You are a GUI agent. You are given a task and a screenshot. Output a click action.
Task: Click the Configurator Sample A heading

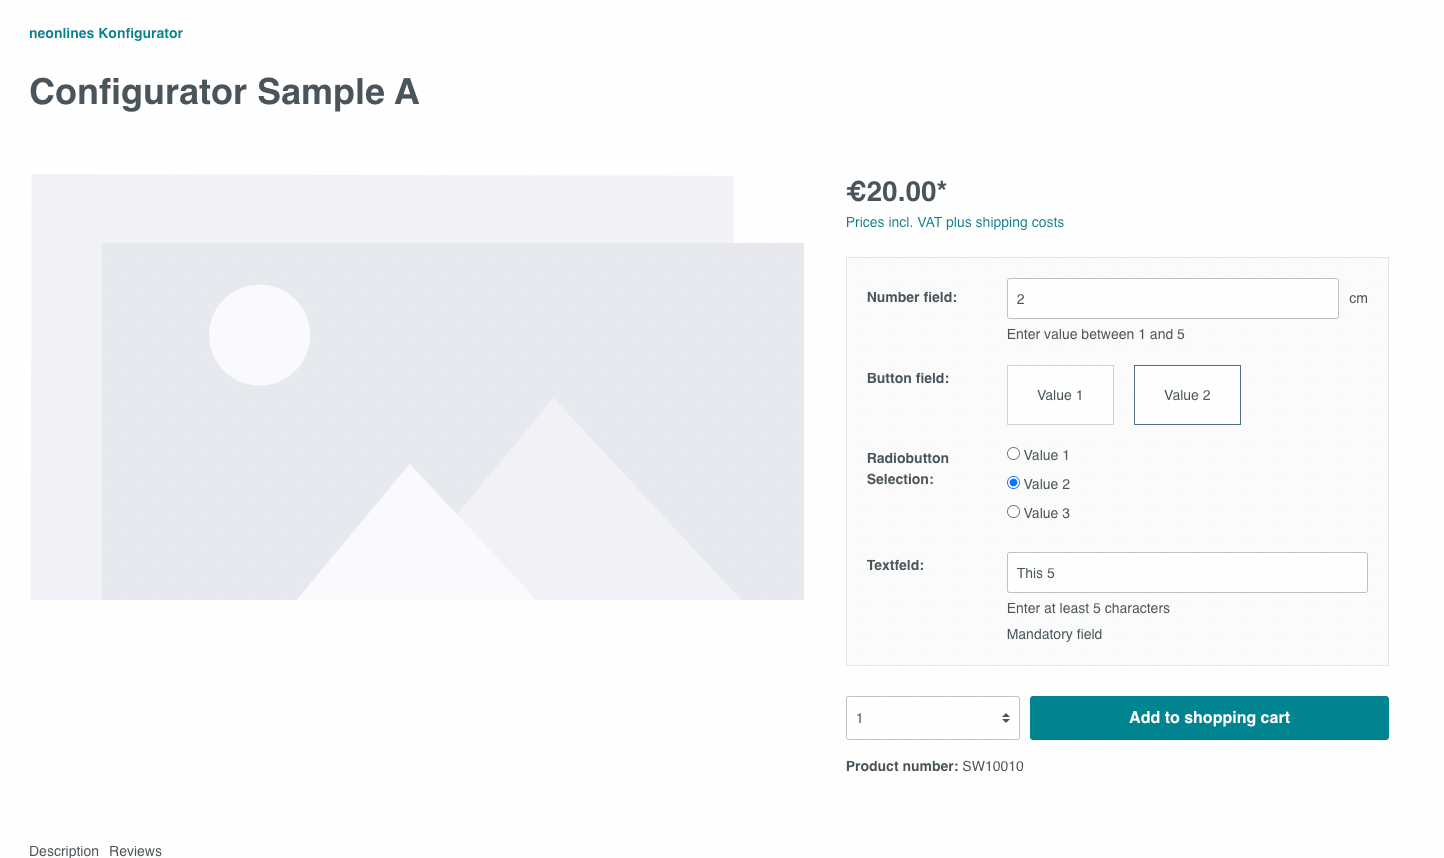click(224, 92)
